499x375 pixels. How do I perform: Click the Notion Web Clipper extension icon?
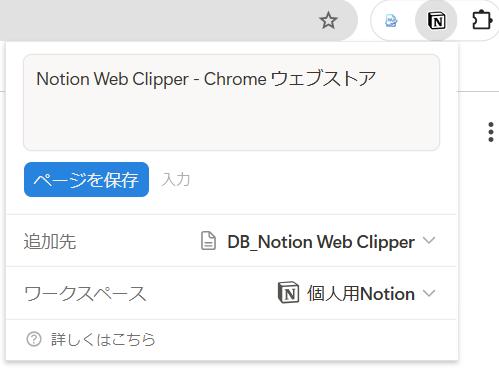pyautogui.click(x=436, y=21)
